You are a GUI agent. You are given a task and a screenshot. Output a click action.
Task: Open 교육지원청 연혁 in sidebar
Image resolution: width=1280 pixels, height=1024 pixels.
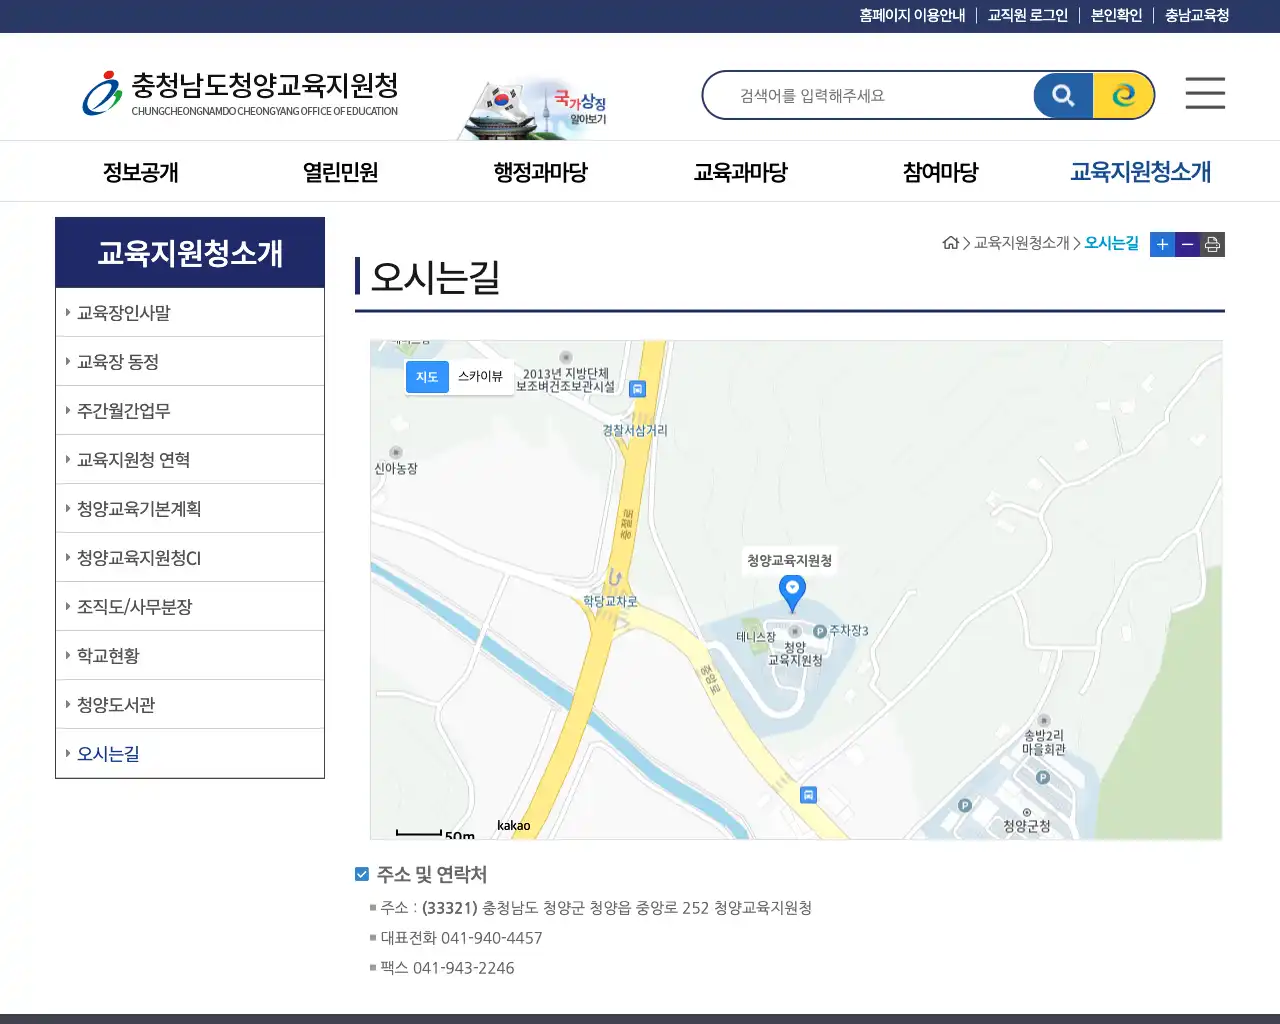(190, 460)
